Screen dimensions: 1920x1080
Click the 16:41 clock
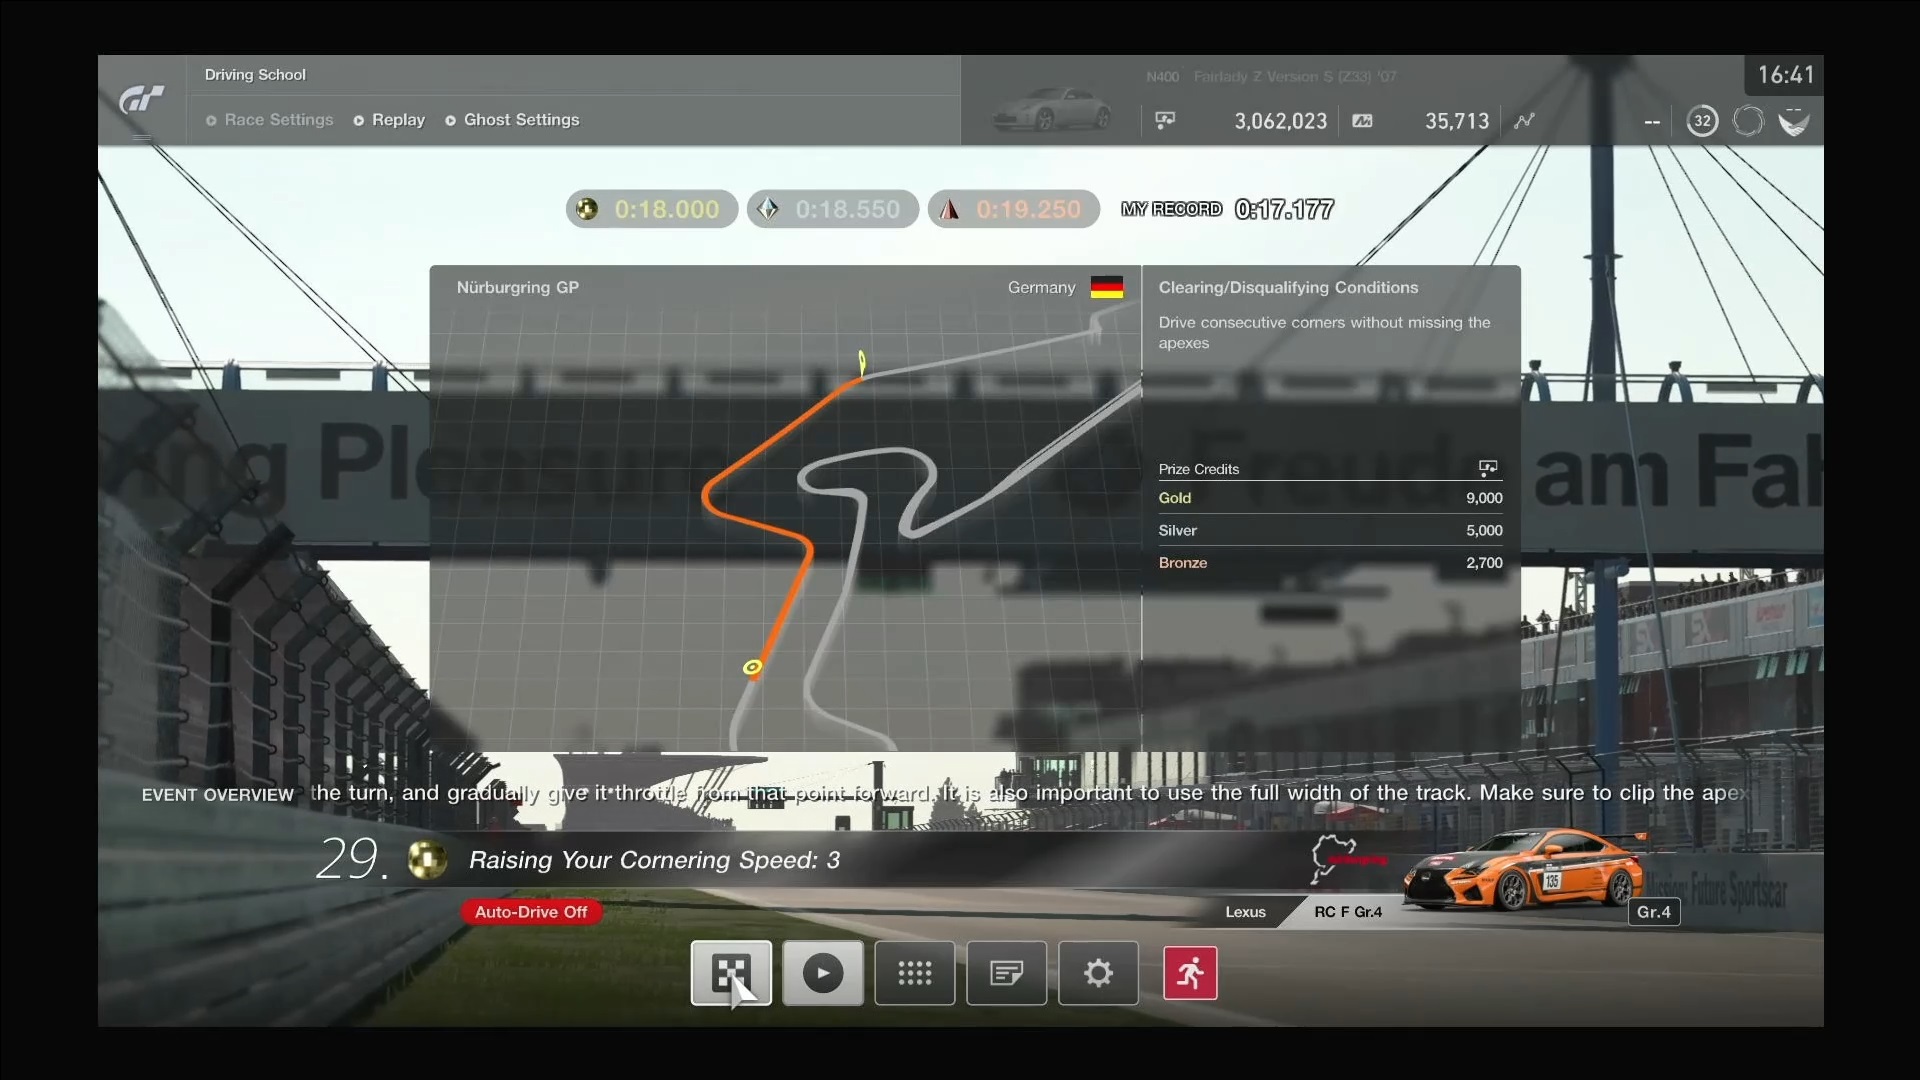(x=1785, y=75)
